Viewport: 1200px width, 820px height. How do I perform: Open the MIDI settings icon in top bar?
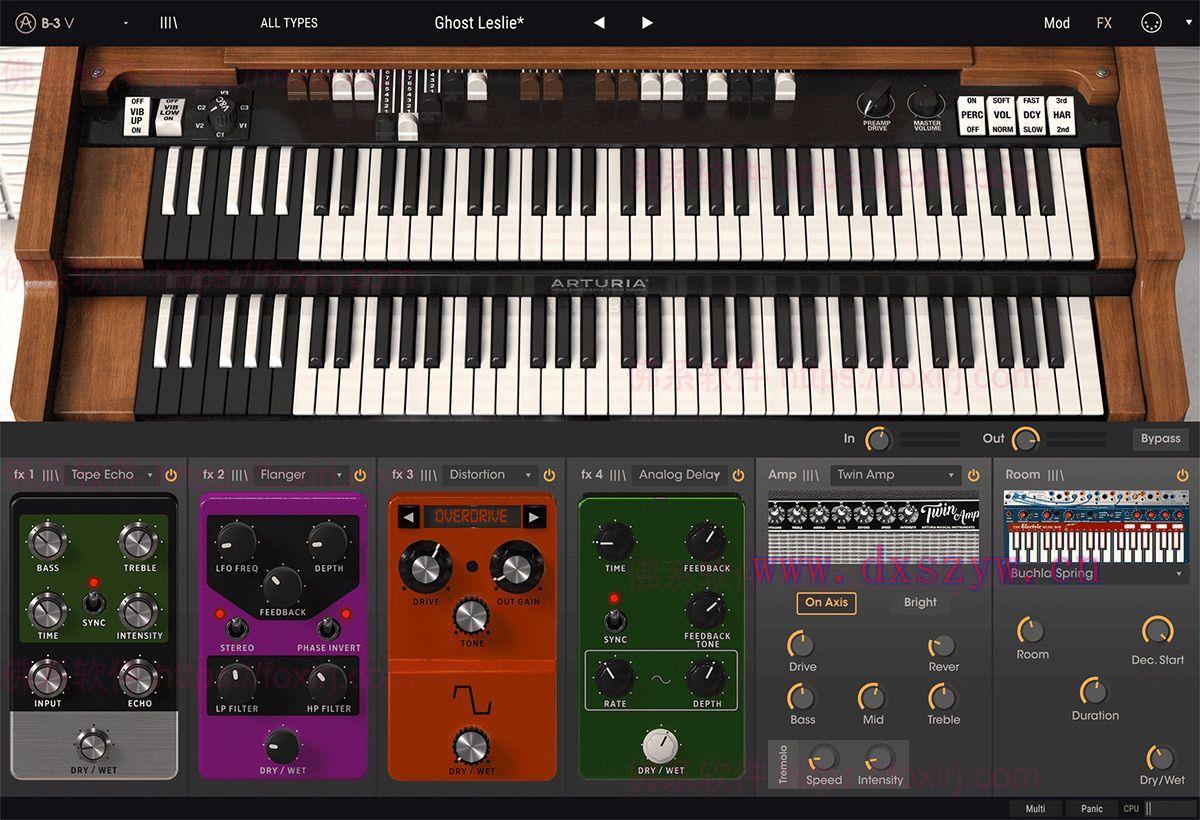tap(1151, 22)
